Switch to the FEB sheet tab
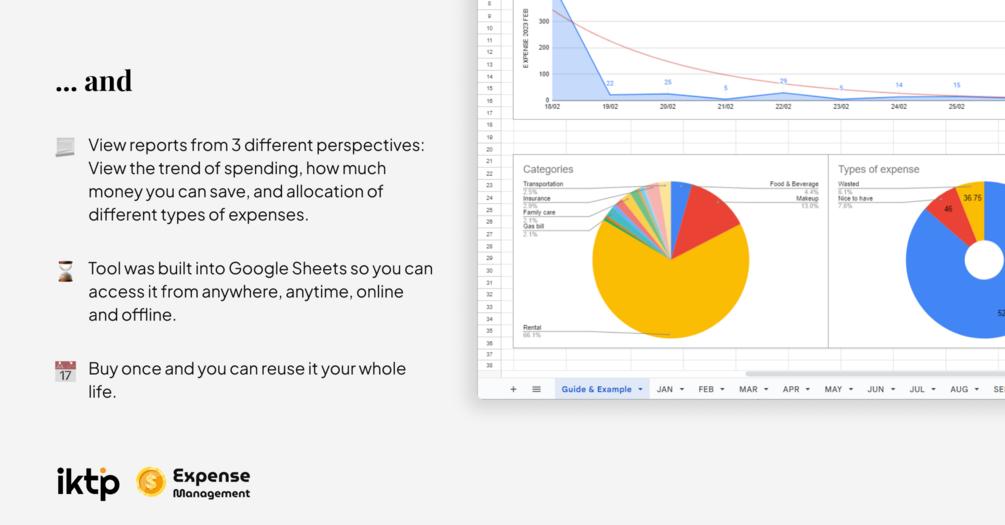 (706, 389)
